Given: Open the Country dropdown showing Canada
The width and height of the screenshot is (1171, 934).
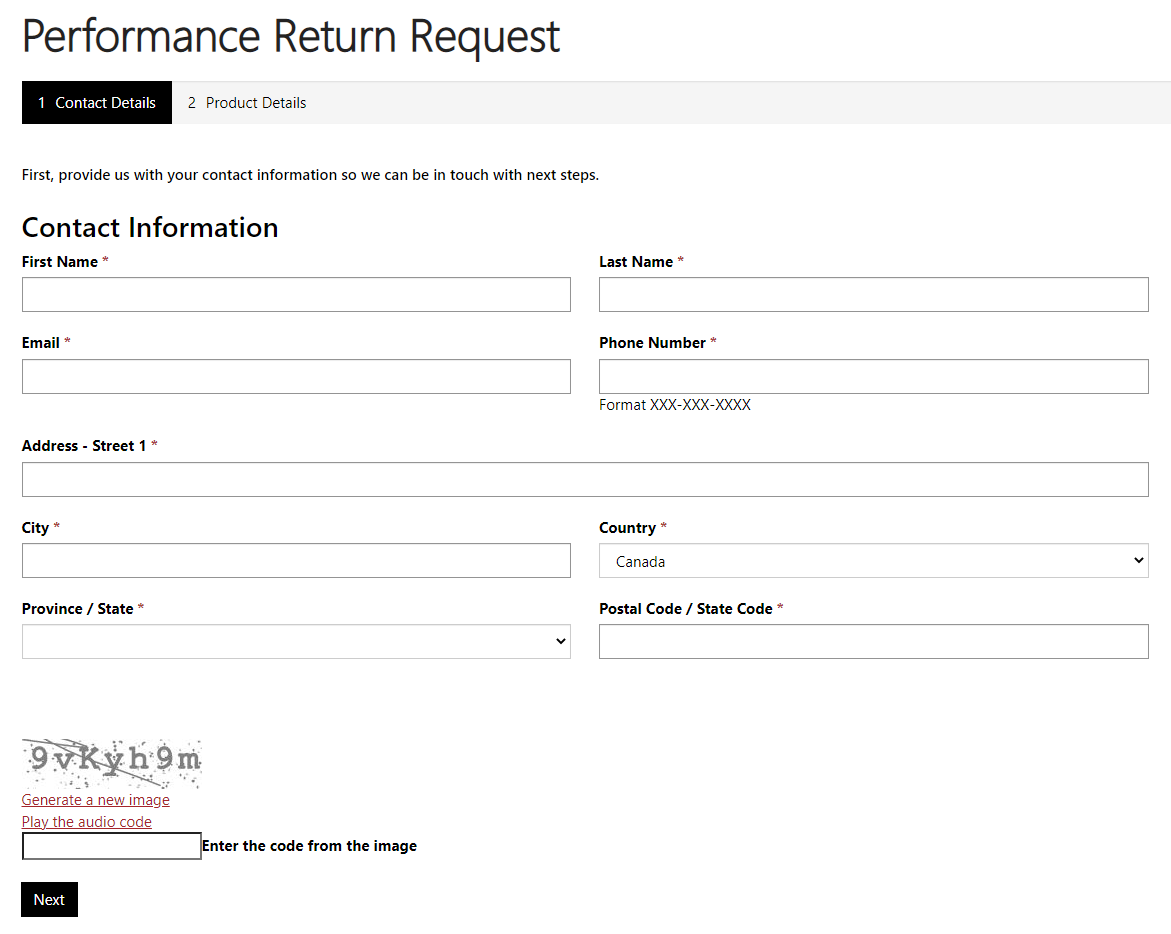Looking at the screenshot, I should (x=874, y=561).
